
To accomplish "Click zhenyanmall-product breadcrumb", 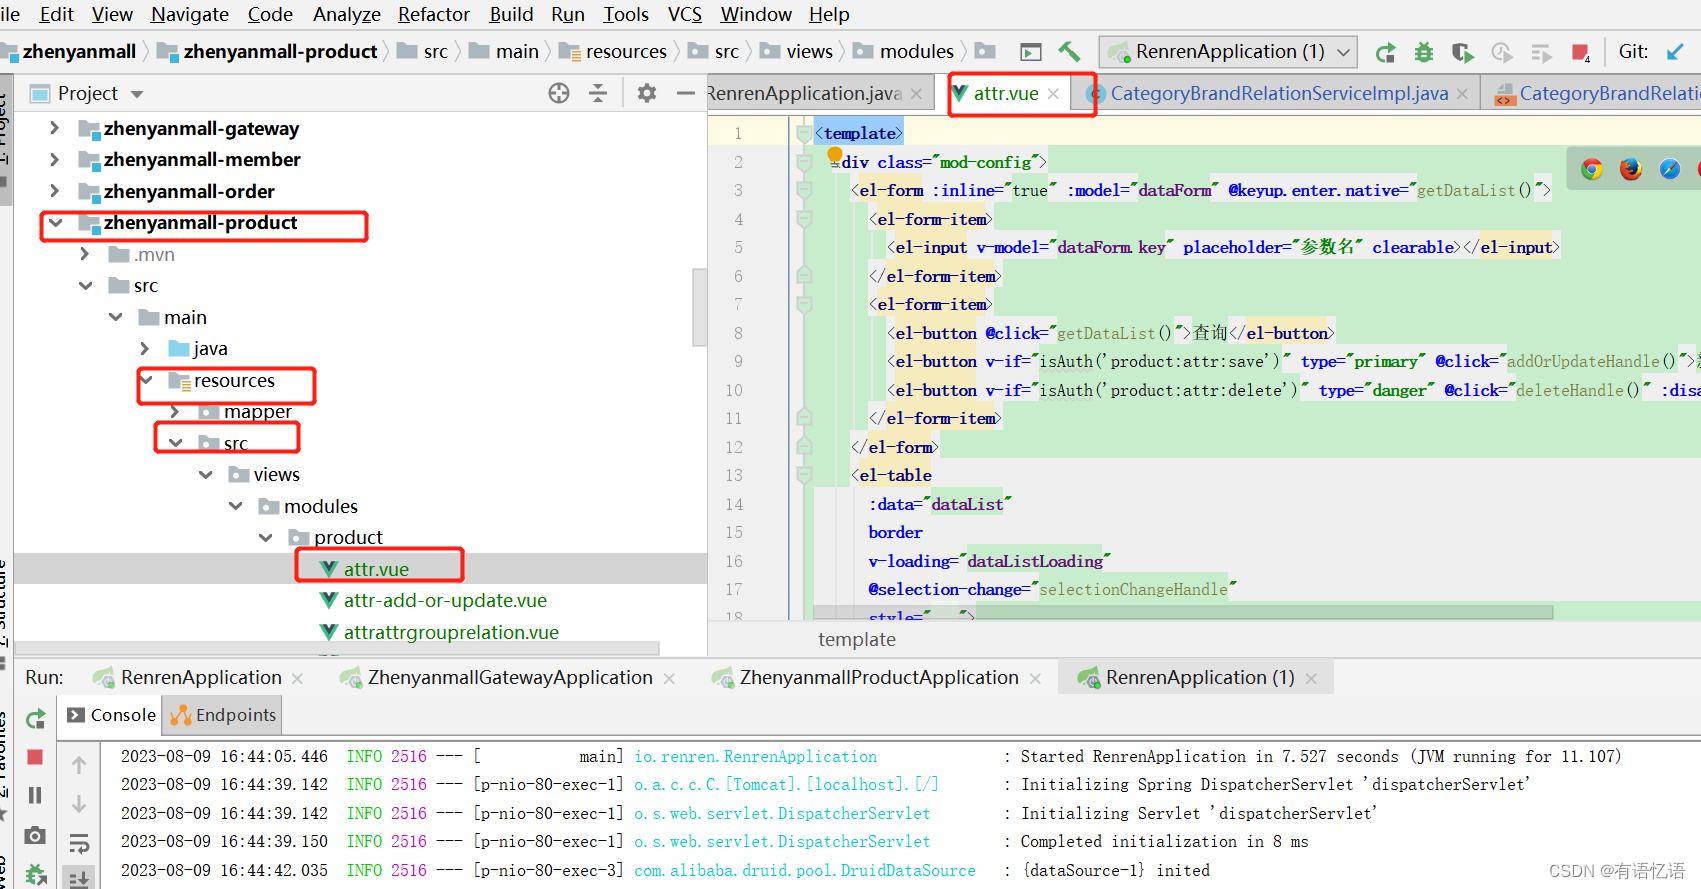I will tap(280, 51).
